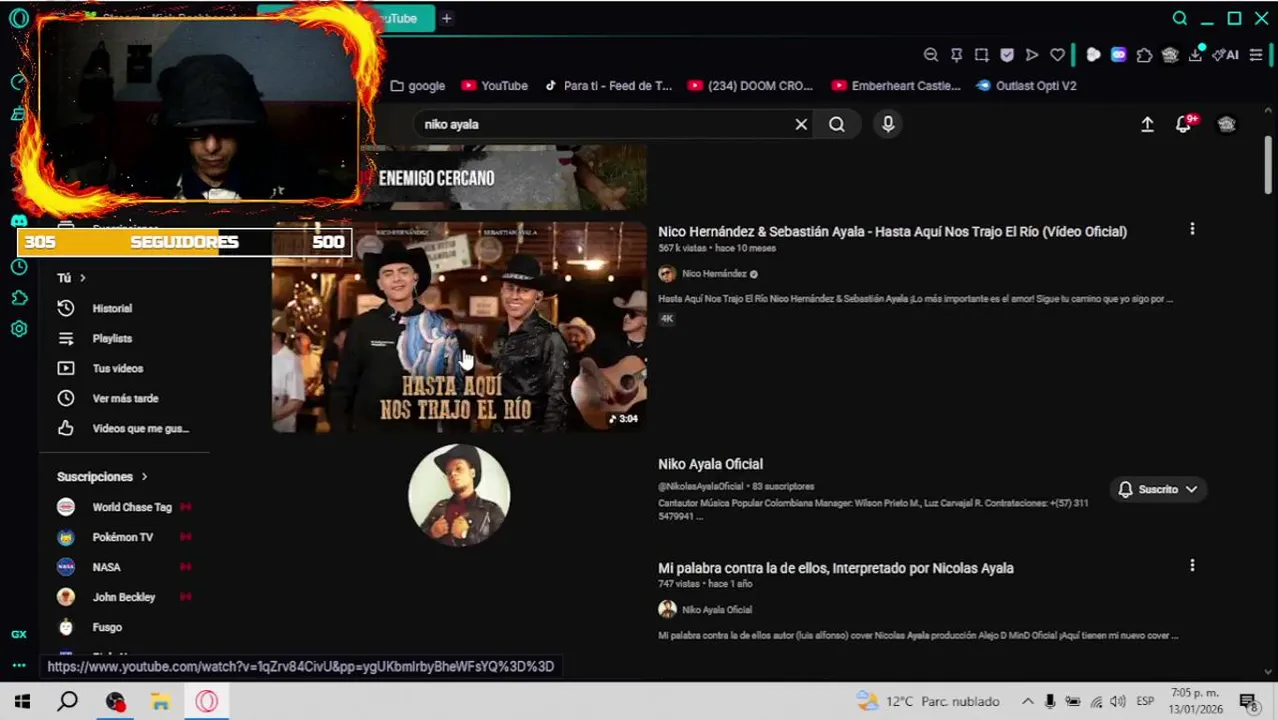Click the zoom out icon in address bar

(x=931, y=55)
